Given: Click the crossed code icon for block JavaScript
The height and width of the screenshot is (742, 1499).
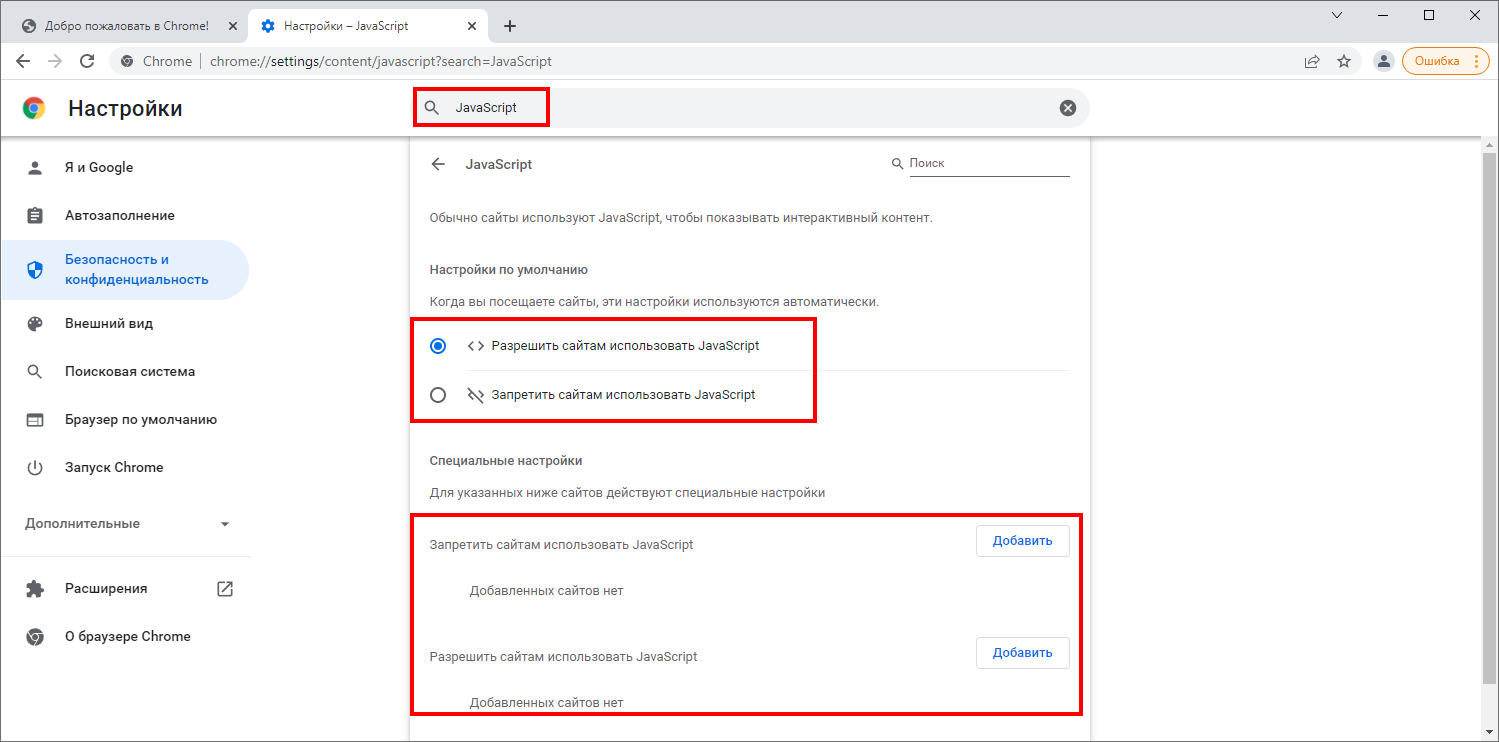Looking at the screenshot, I should [475, 395].
